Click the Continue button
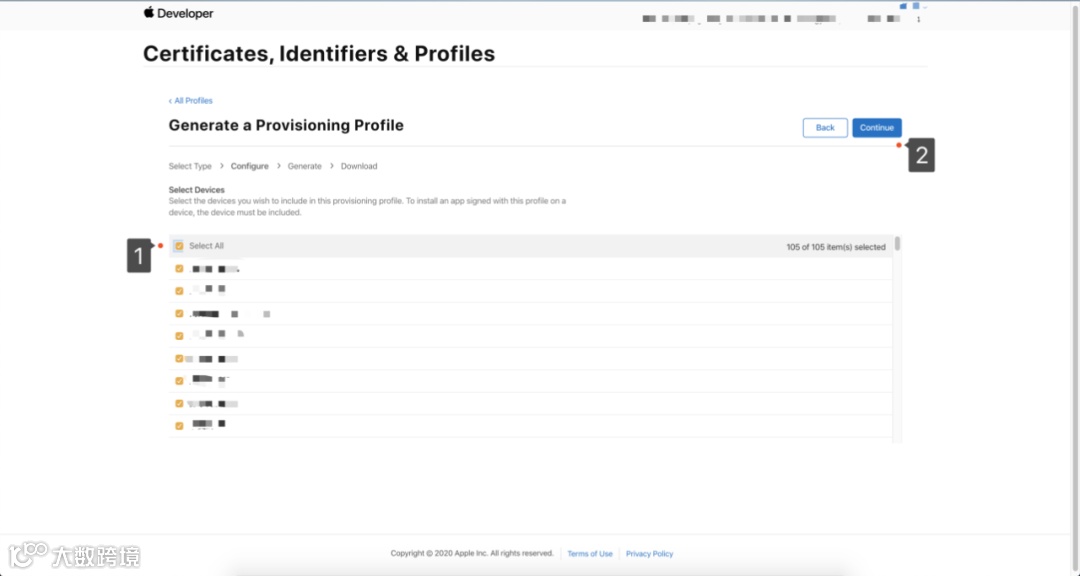This screenshot has width=1080, height=576. coord(876,128)
